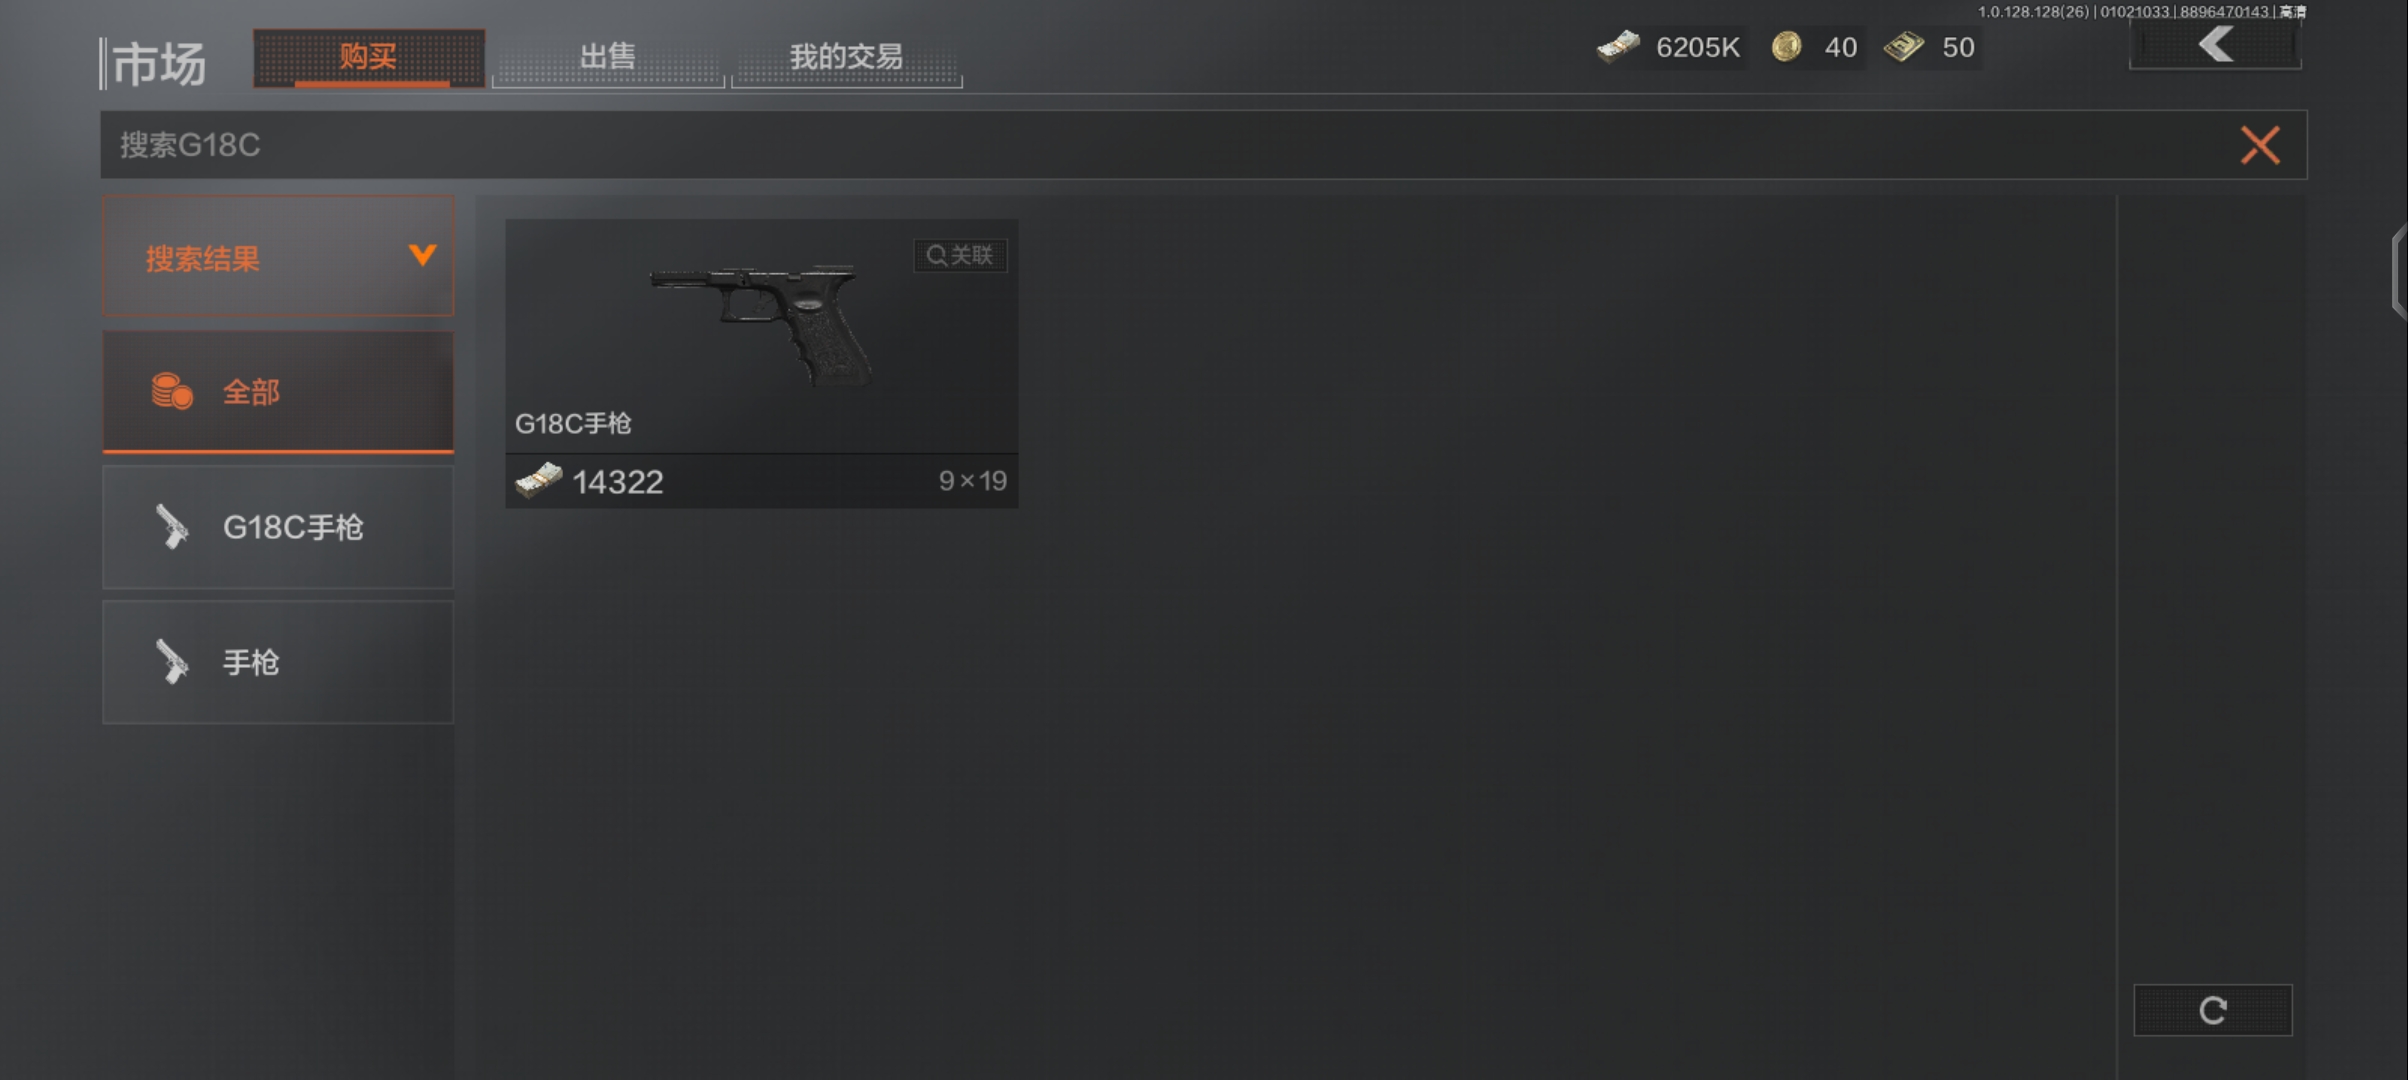This screenshot has height=1080, width=2408.
Task: Click the 6205K cash balance
Action: click(1698, 48)
